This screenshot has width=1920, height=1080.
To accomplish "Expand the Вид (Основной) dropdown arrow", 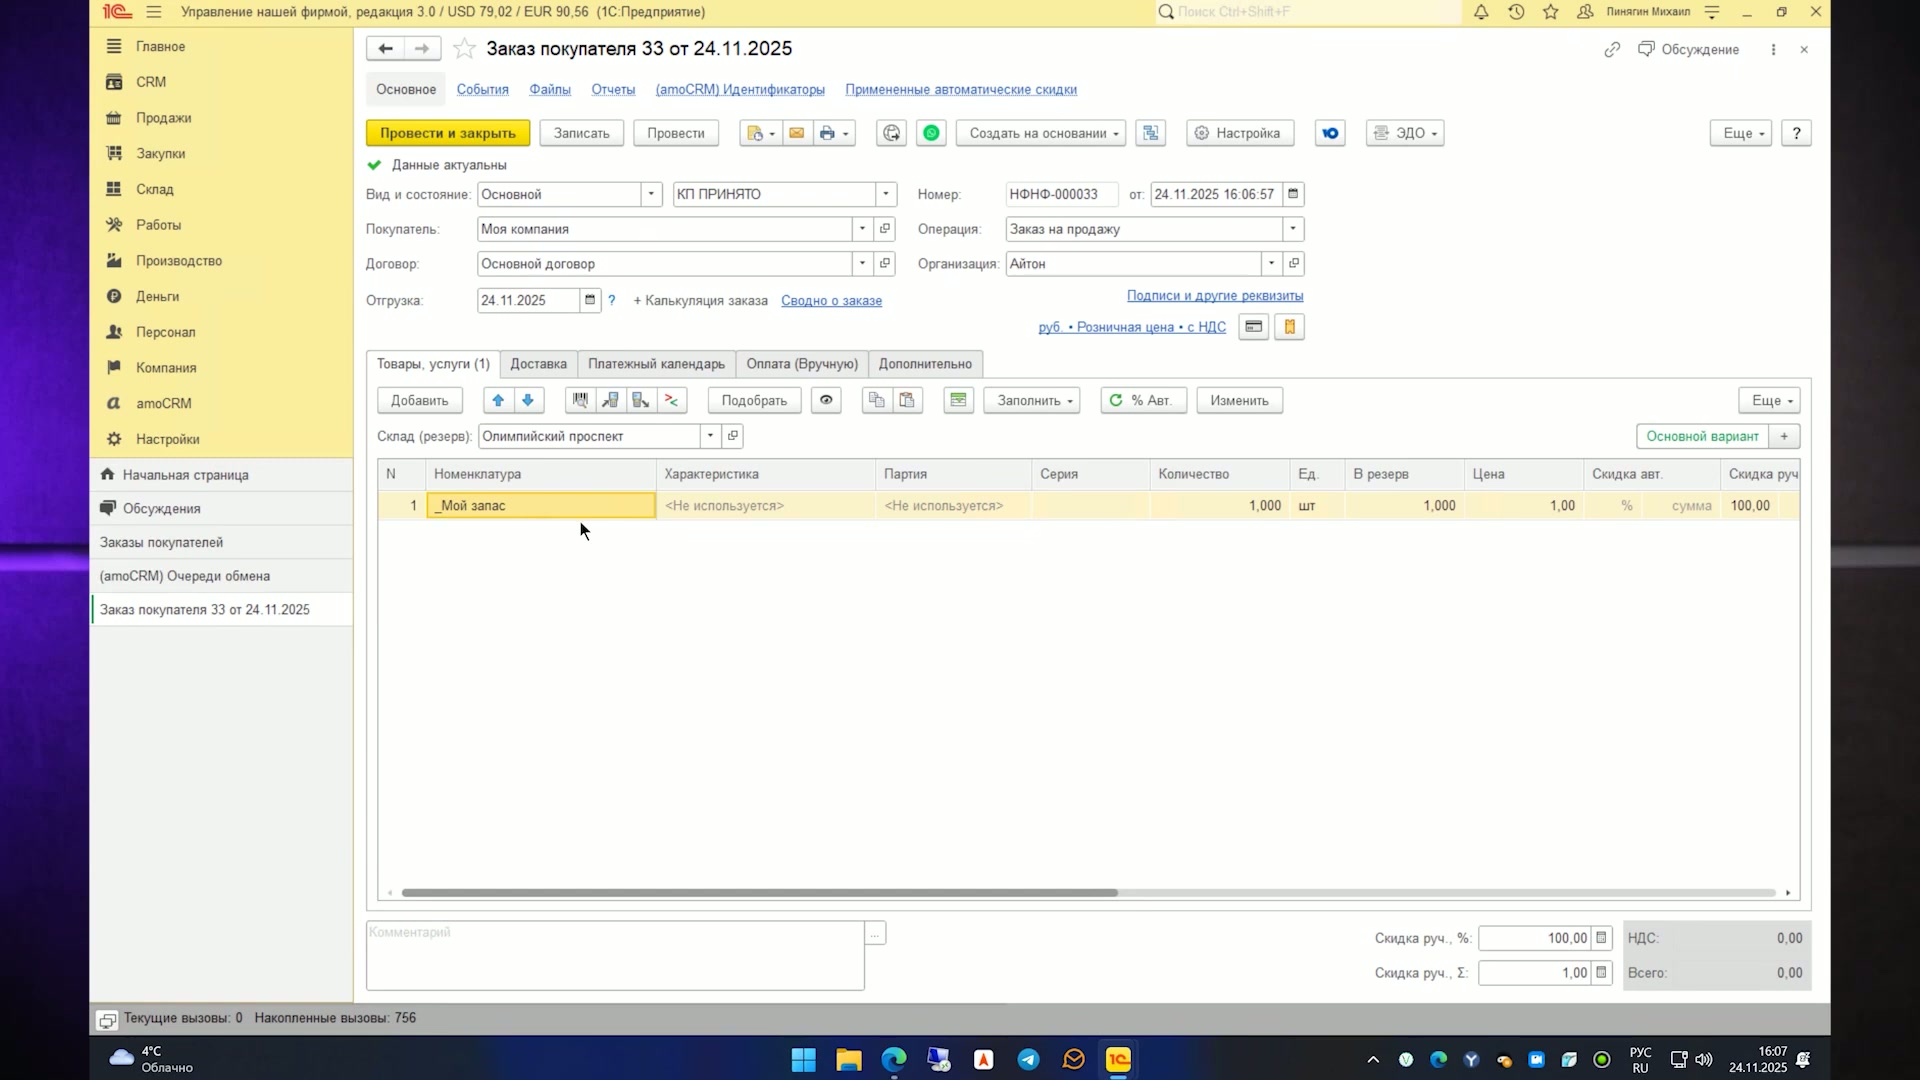I will [651, 194].
